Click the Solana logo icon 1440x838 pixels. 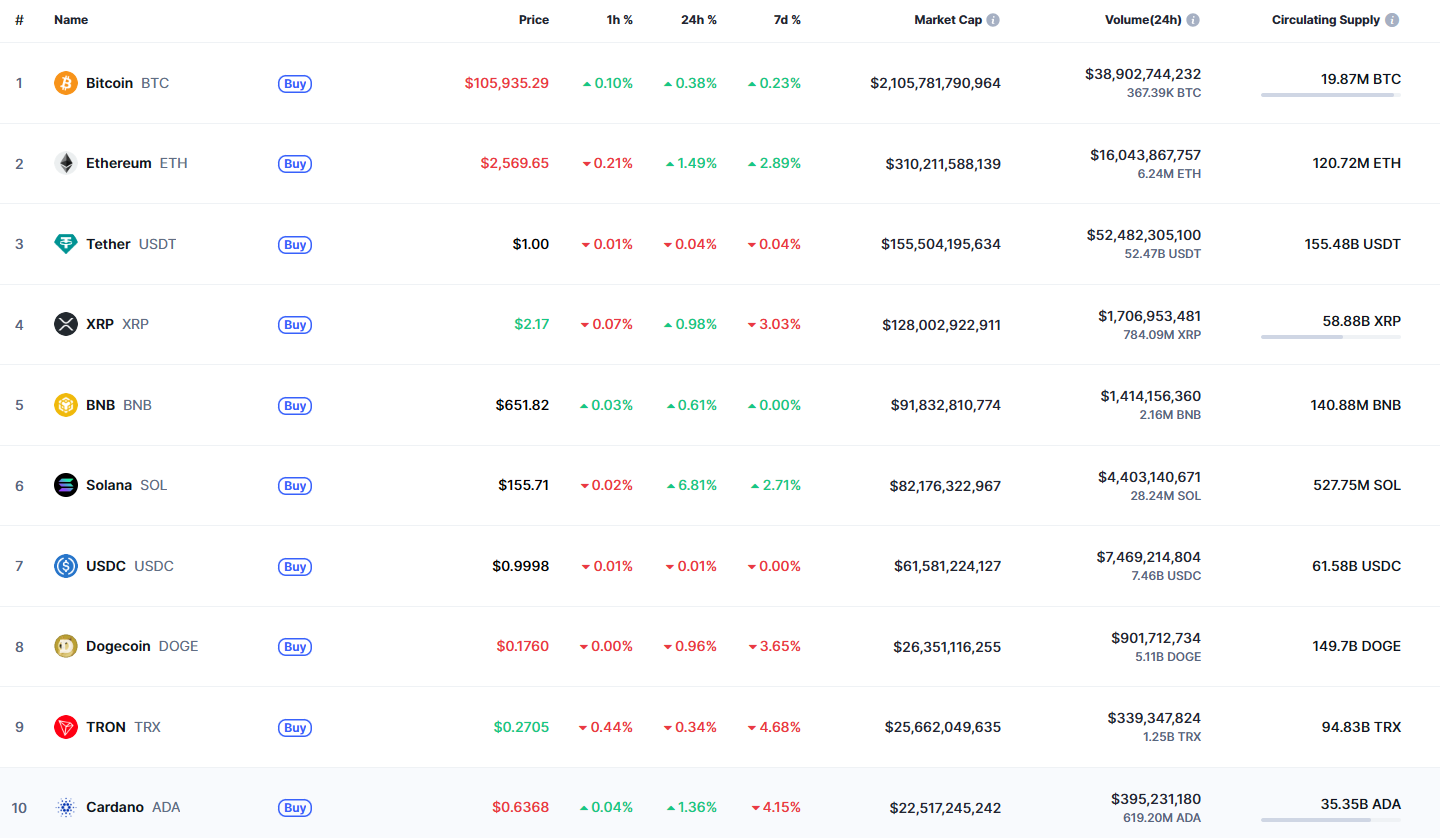65,485
